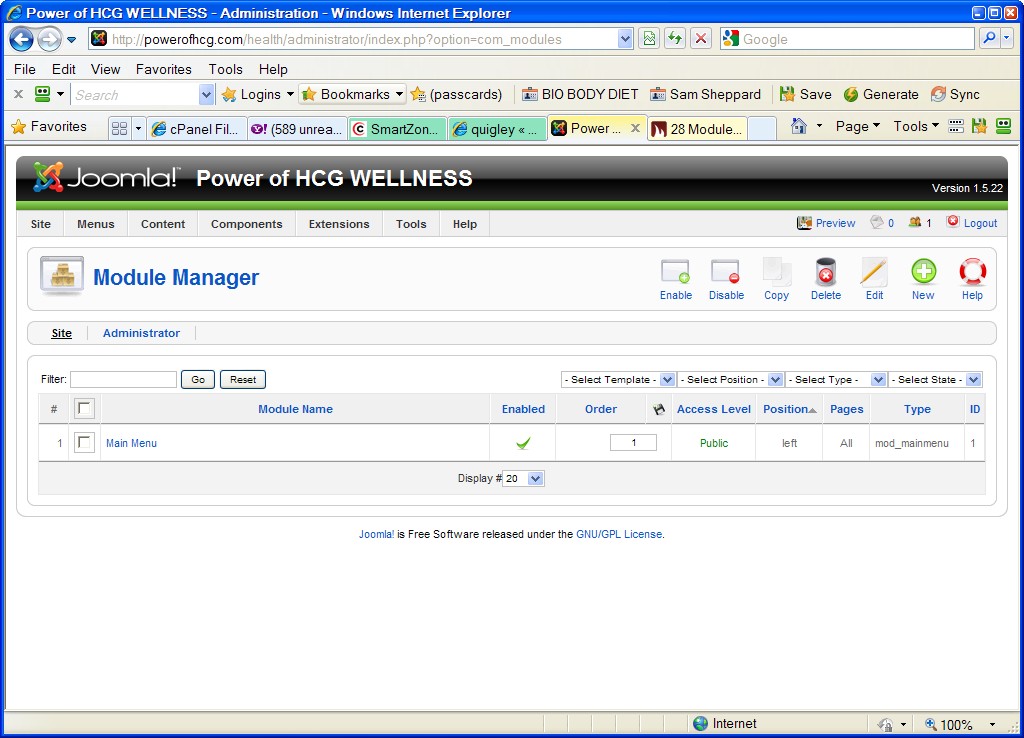
Task: Switch to the 28 Module... tab
Action: coord(697,129)
